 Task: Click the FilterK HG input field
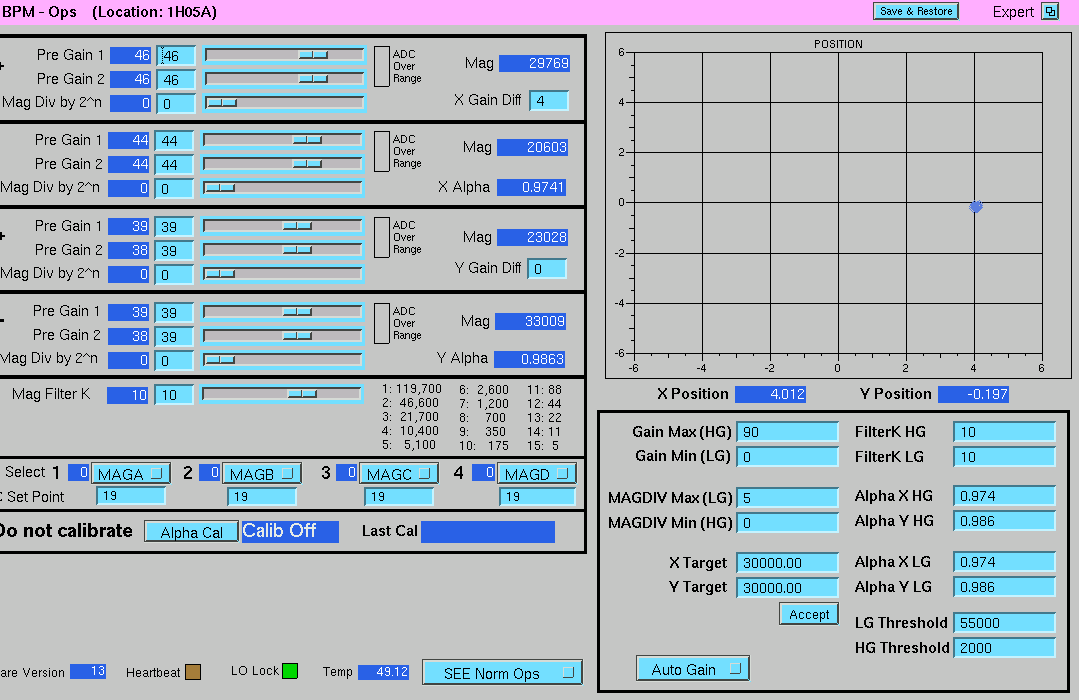coord(1004,432)
